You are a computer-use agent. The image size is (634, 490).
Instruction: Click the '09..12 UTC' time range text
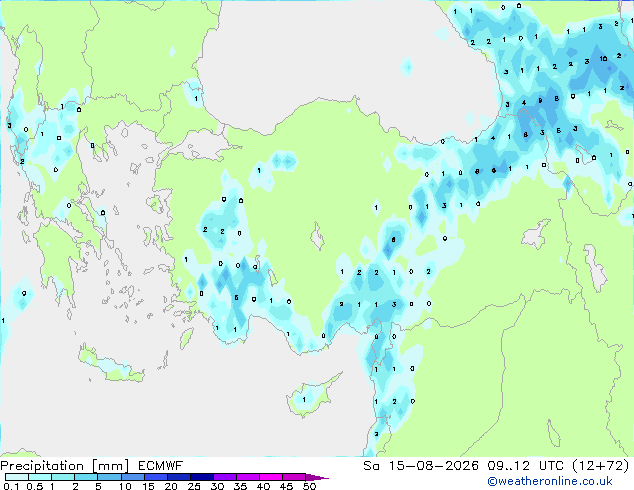pos(526,466)
